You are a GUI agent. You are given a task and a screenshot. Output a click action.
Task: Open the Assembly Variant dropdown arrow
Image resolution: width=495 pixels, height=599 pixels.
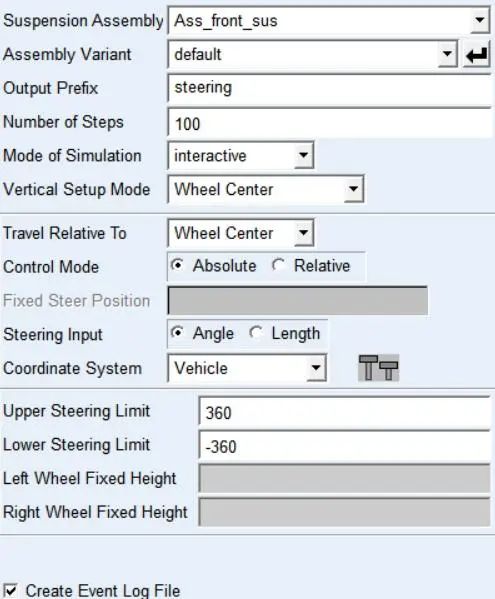click(447, 54)
